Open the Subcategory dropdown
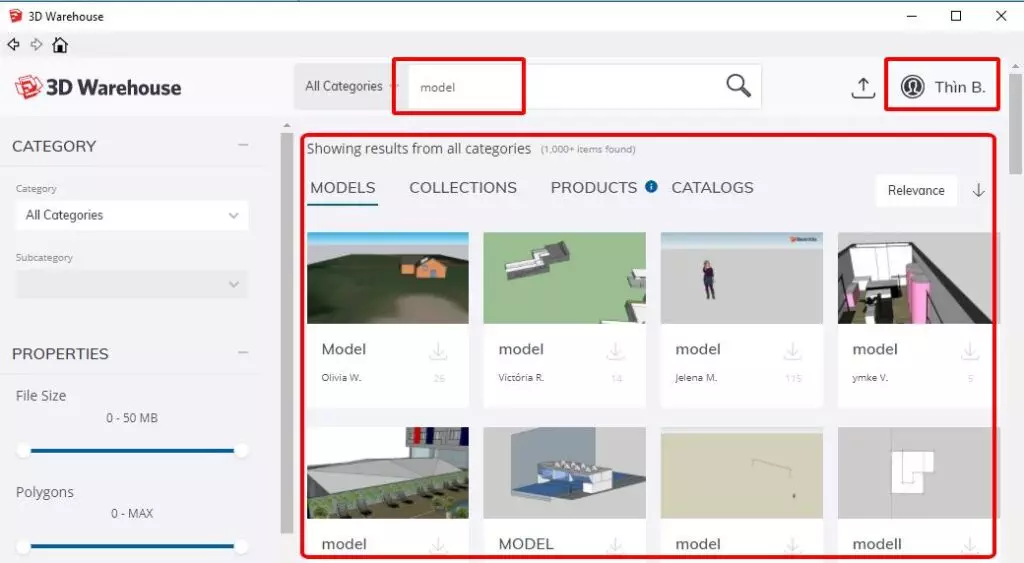 click(131, 284)
